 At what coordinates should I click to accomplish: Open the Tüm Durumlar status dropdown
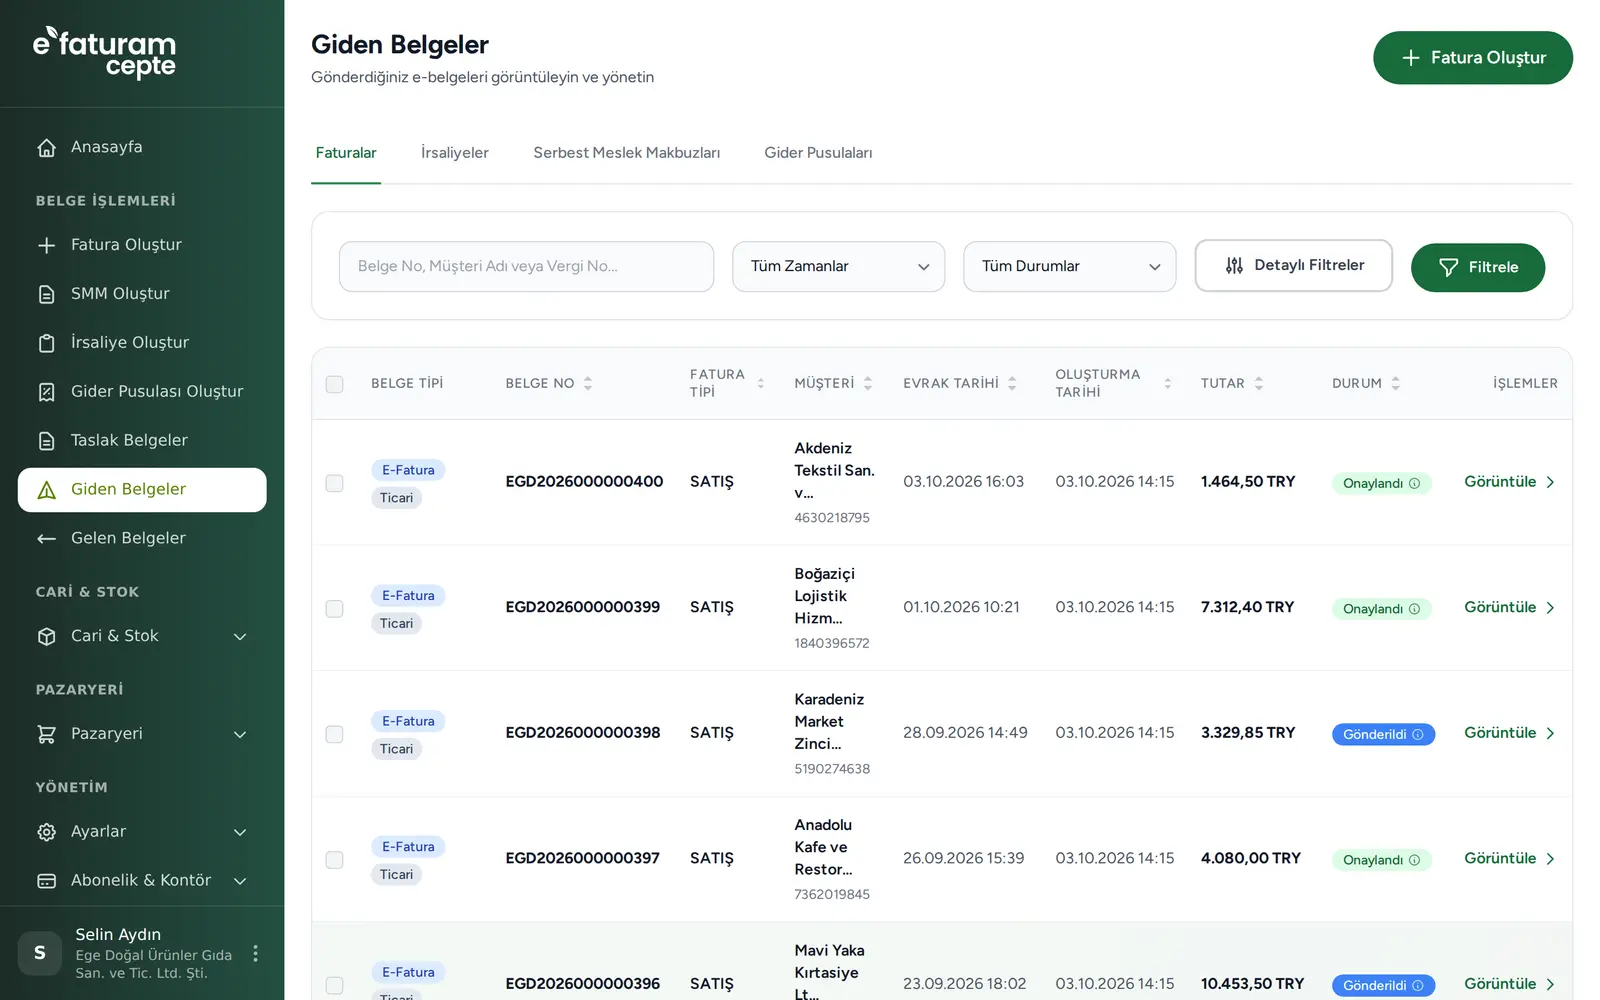point(1069,267)
